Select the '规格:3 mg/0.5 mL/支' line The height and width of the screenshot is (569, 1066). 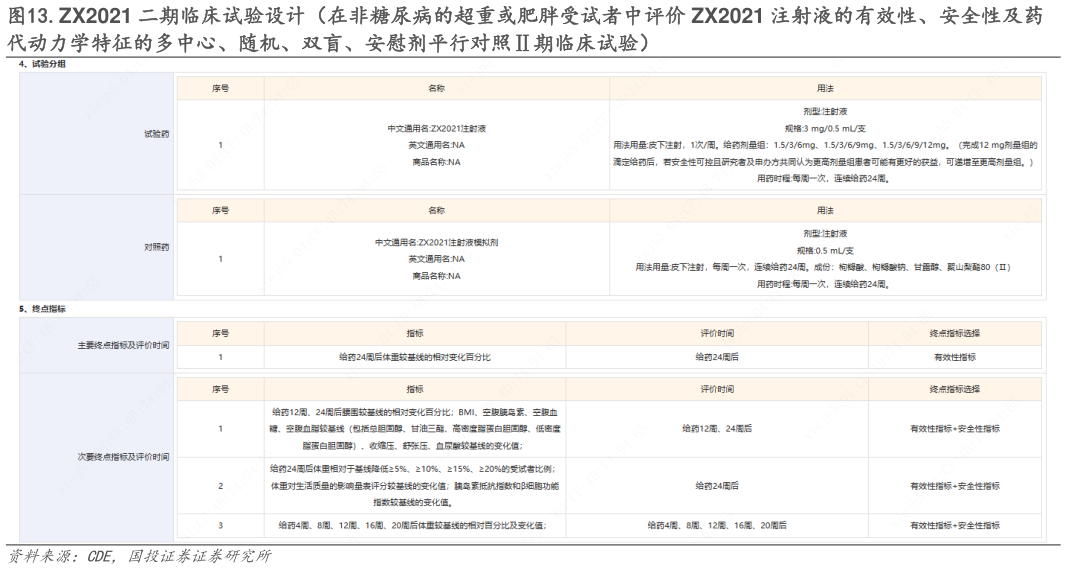pyautogui.click(x=825, y=128)
